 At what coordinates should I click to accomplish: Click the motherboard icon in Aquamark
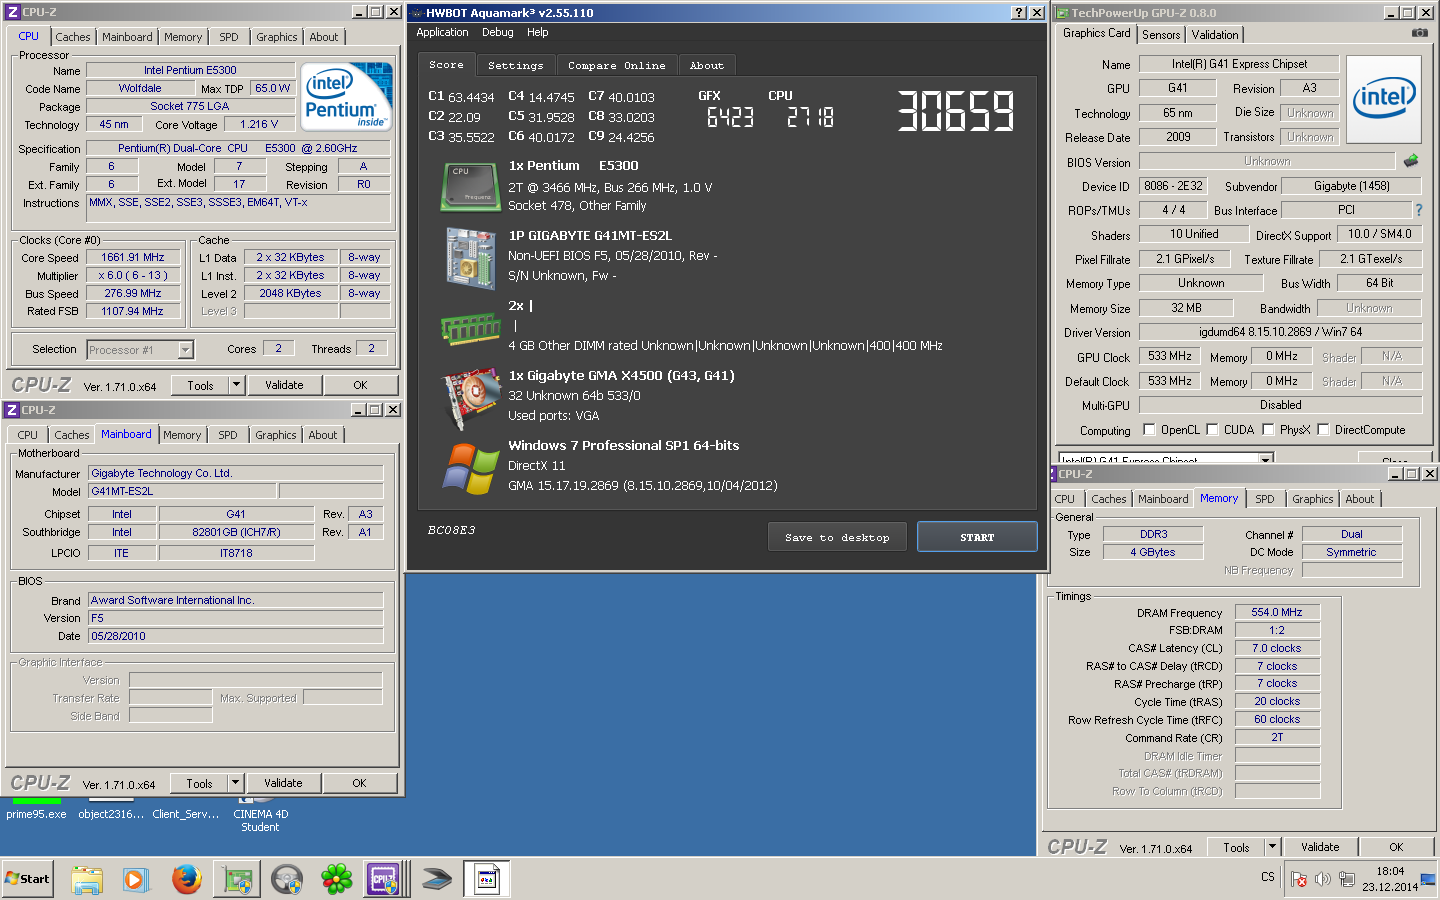click(x=470, y=257)
